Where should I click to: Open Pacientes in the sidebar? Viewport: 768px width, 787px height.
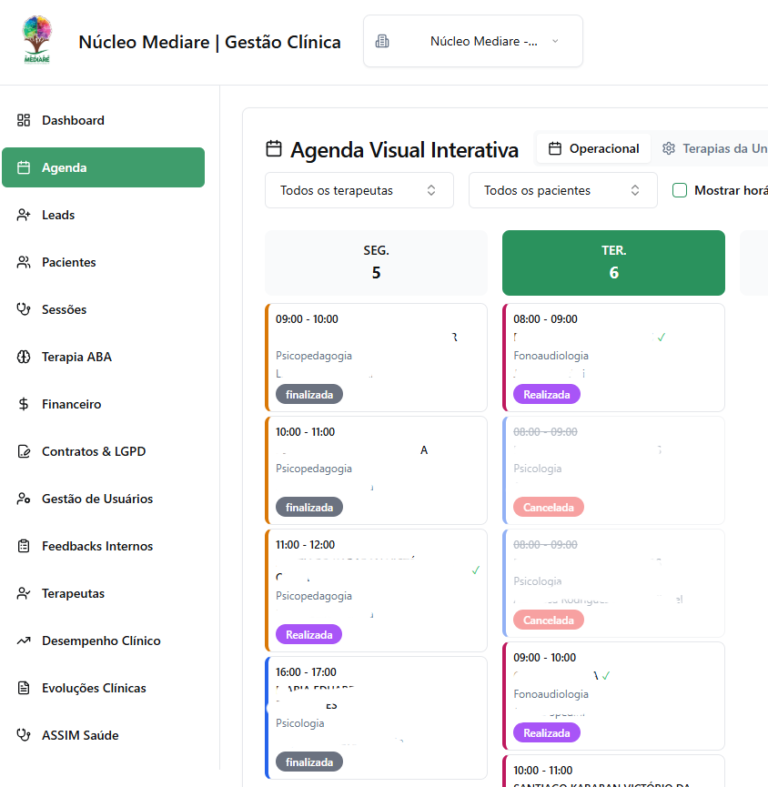tap(69, 263)
